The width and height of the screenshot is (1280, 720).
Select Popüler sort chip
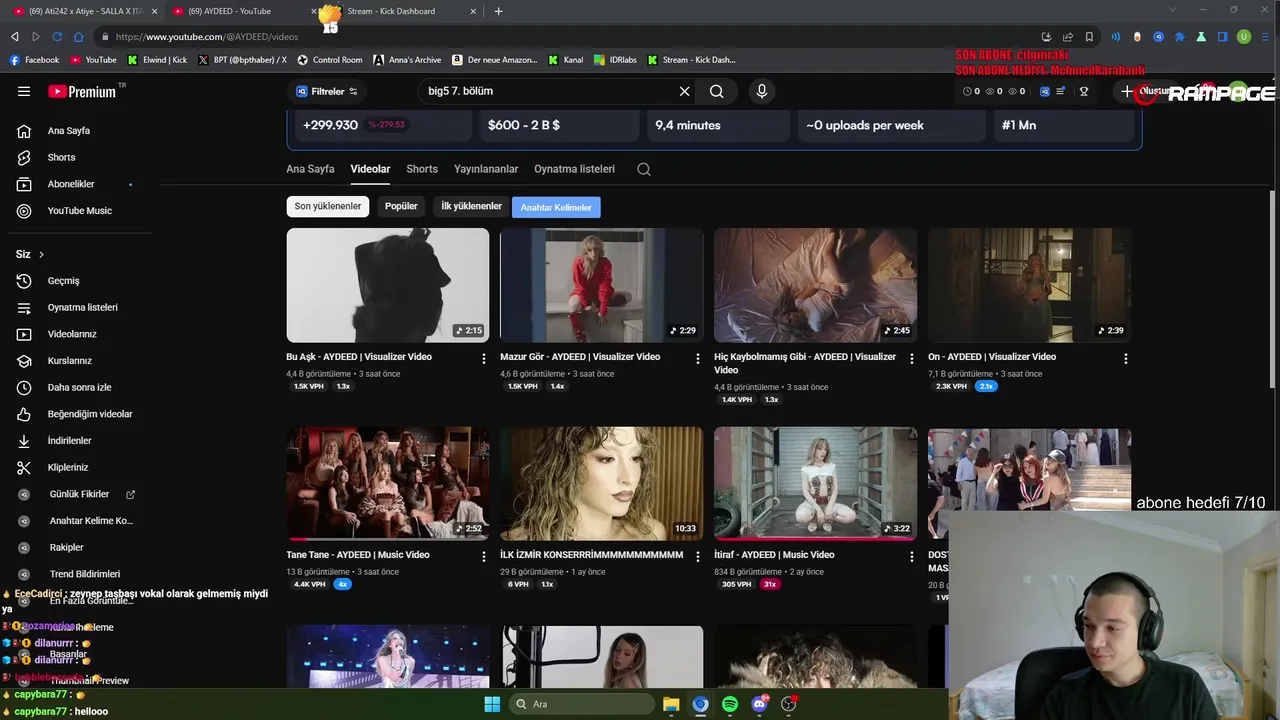click(401, 206)
